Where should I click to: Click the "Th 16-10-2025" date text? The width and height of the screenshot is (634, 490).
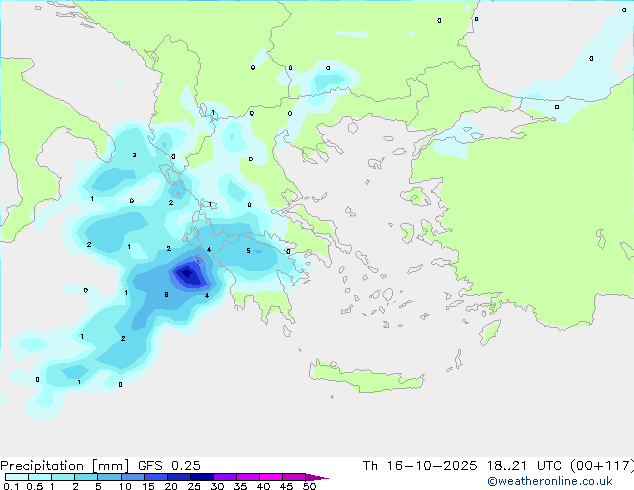point(420,466)
